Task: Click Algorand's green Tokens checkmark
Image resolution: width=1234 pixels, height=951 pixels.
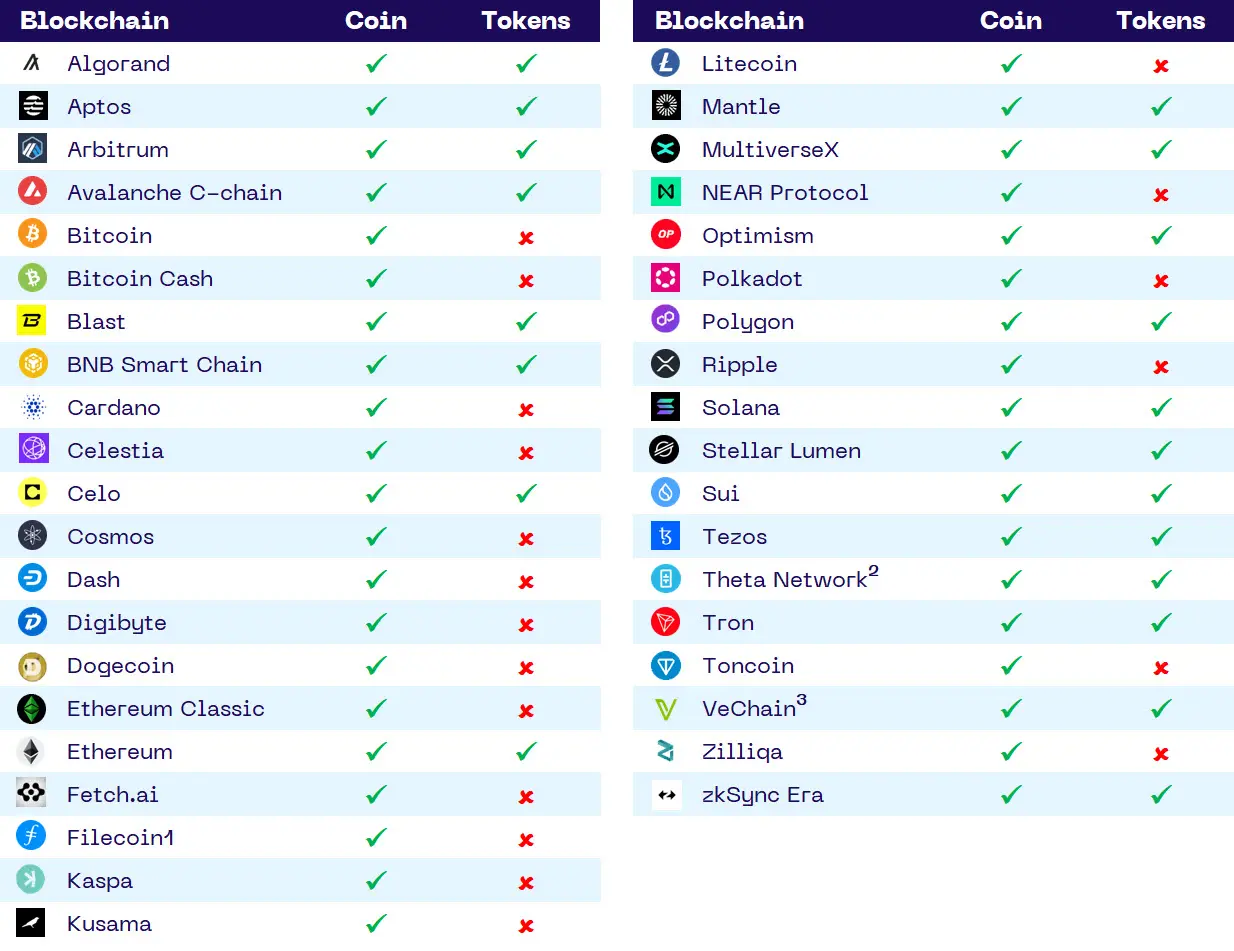Action: [526, 63]
